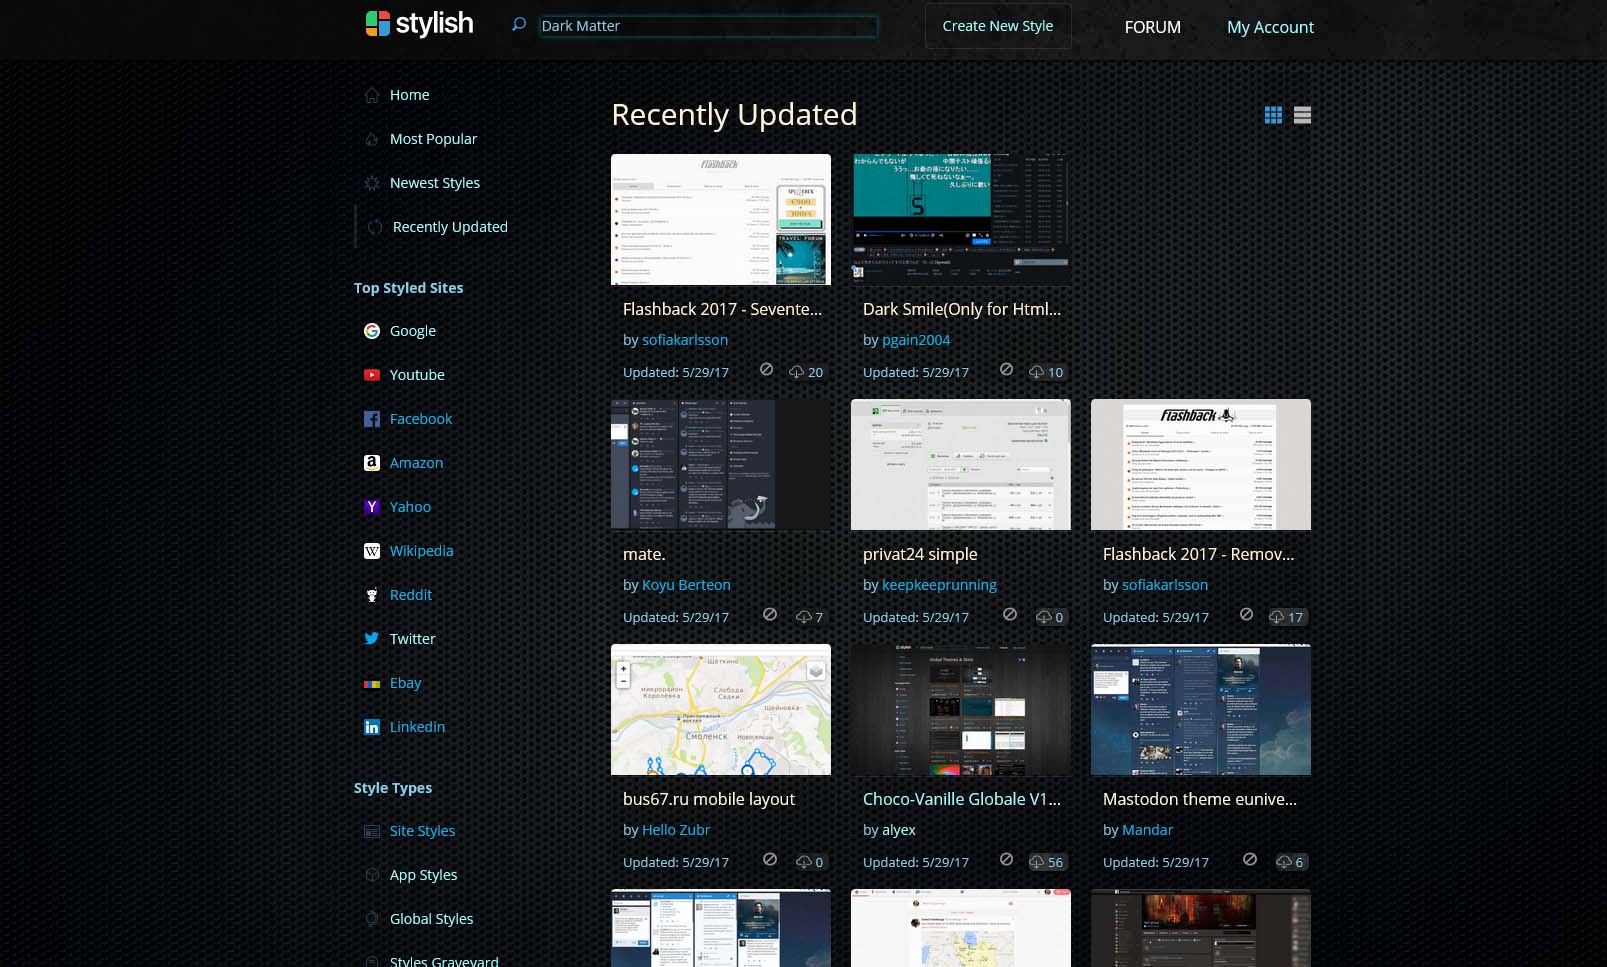This screenshot has width=1607, height=967.
Task: Open Mastodon theme eunive thumbnail
Action: [1201, 709]
